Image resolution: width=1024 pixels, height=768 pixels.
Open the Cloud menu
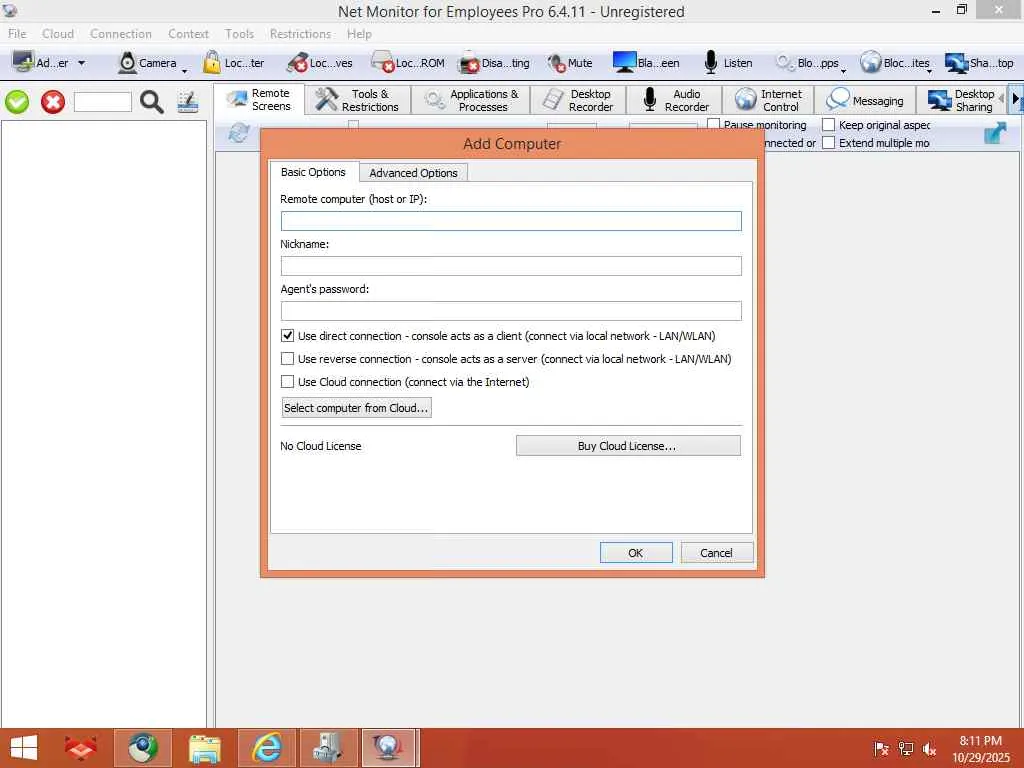point(58,33)
